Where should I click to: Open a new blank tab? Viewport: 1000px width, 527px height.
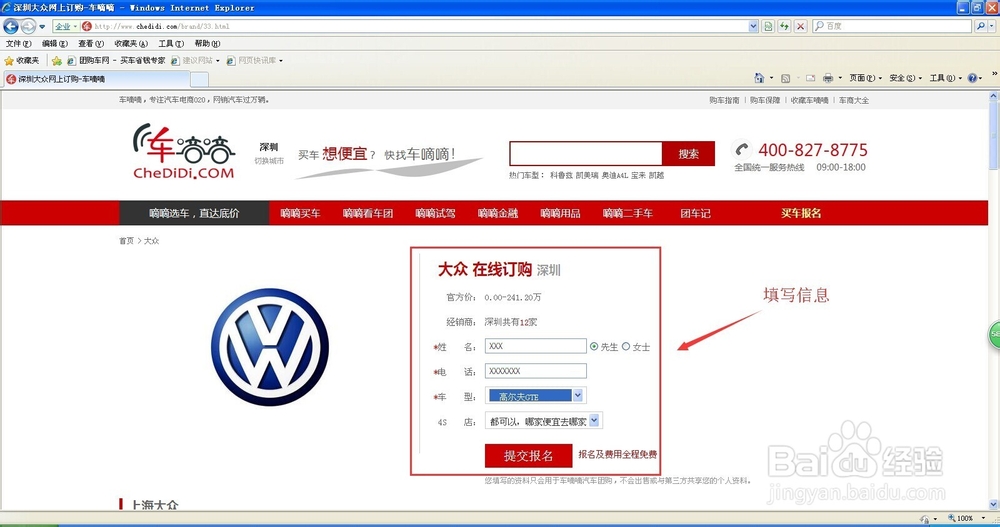200,80
